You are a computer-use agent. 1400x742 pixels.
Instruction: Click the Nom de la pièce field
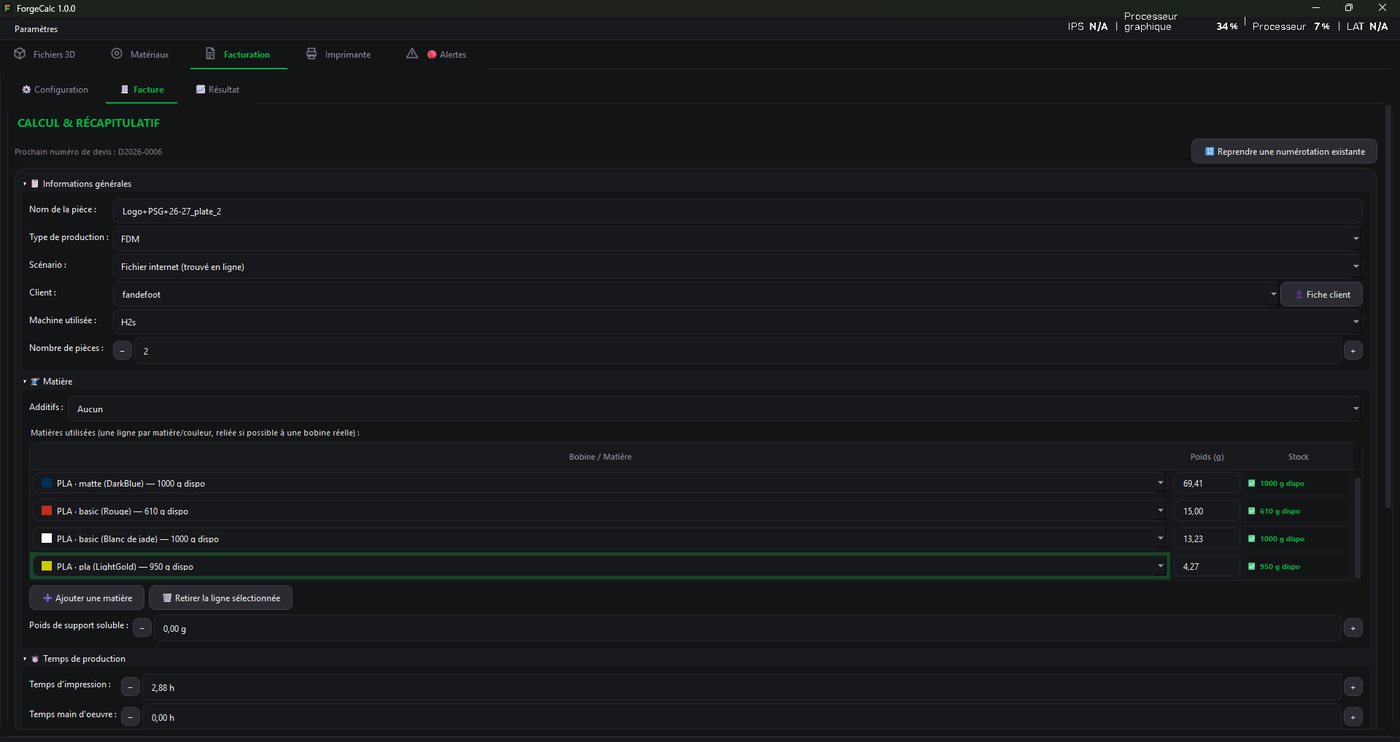pos(738,211)
